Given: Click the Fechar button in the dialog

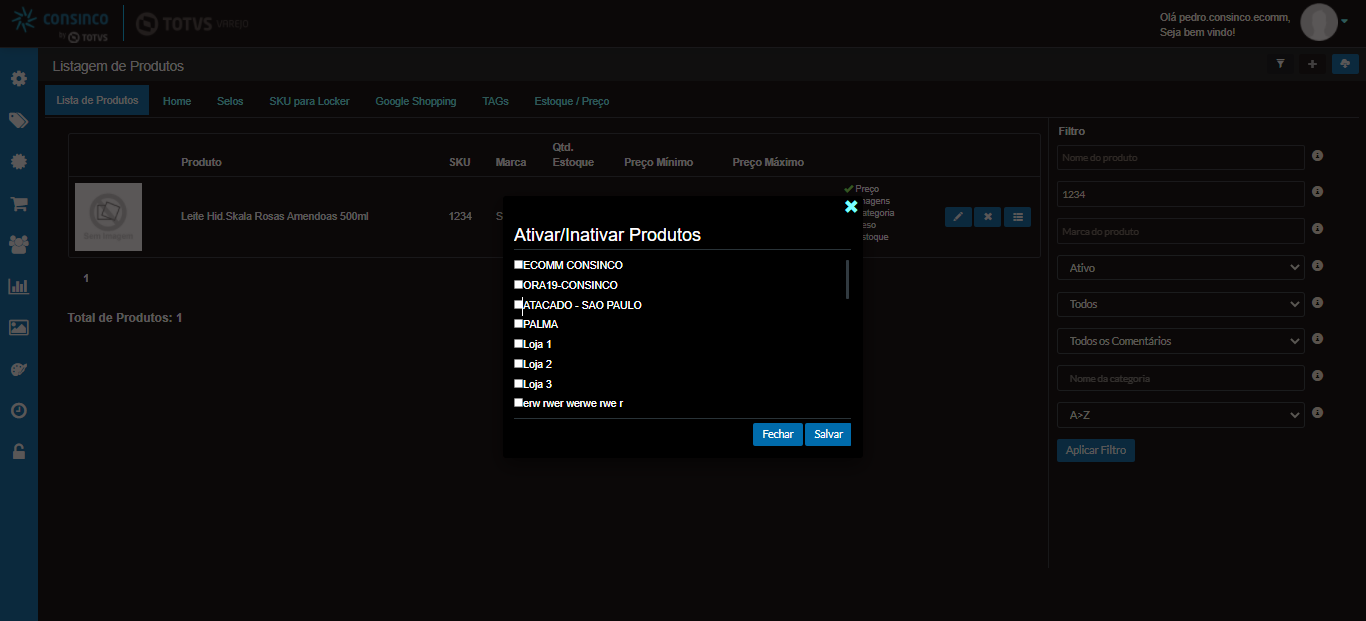Looking at the screenshot, I should pos(778,434).
